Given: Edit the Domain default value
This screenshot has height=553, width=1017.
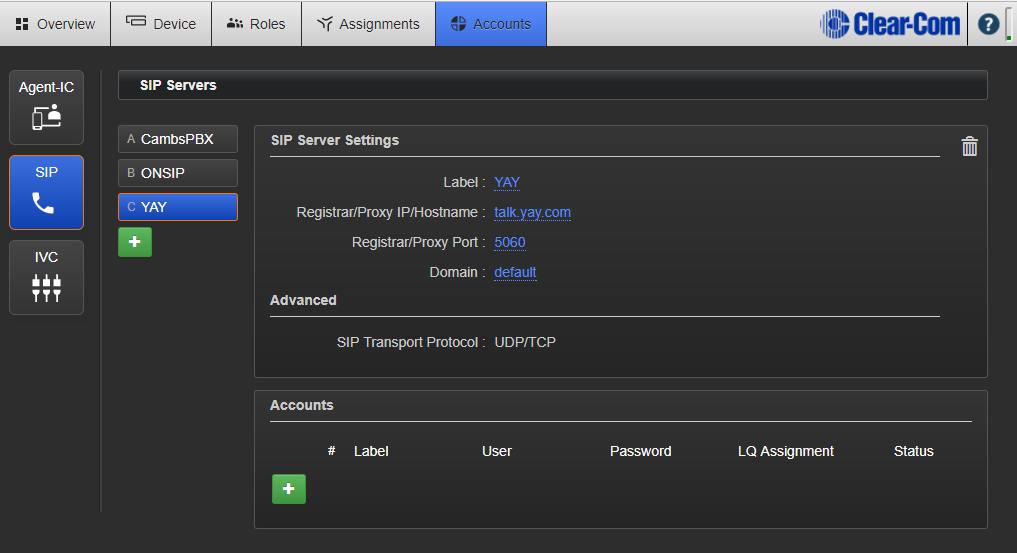Looking at the screenshot, I should pyautogui.click(x=515, y=272).
